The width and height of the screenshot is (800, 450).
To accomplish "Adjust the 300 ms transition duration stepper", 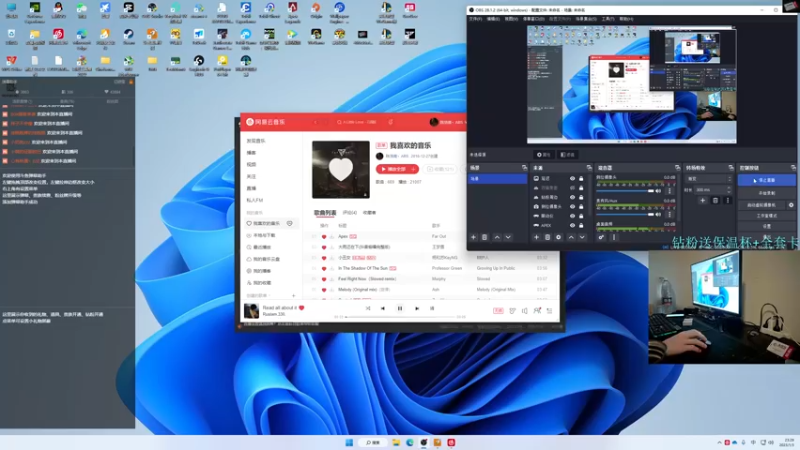I will click(730, 190).
